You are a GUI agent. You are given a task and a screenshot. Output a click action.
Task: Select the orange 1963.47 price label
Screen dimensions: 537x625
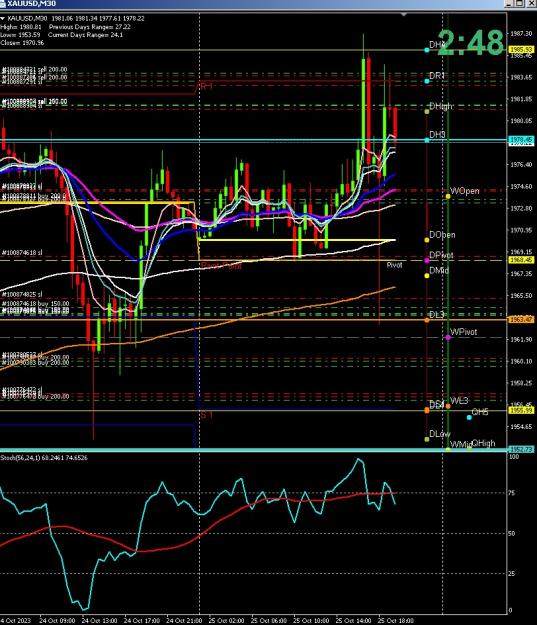(521, 320)
